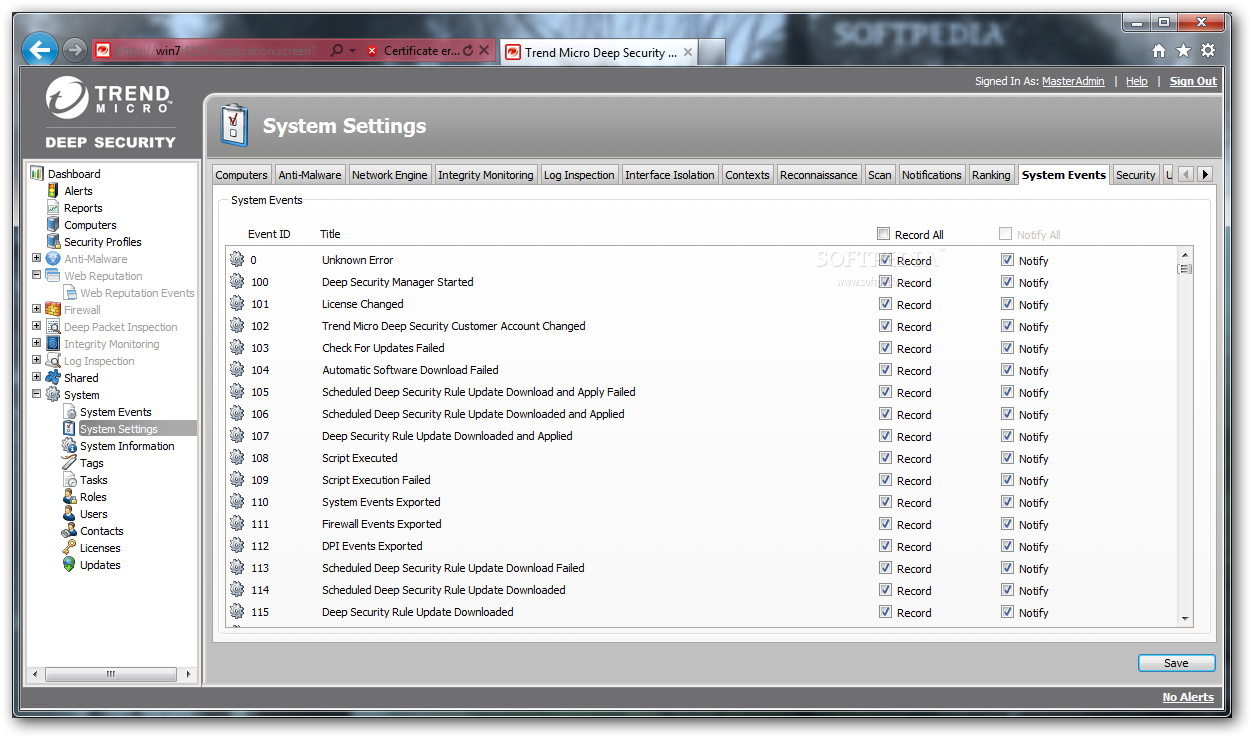This screenshot has height=738, width=1252.
Task: Collapse the Web Reputation tree node
Action: 37,275
